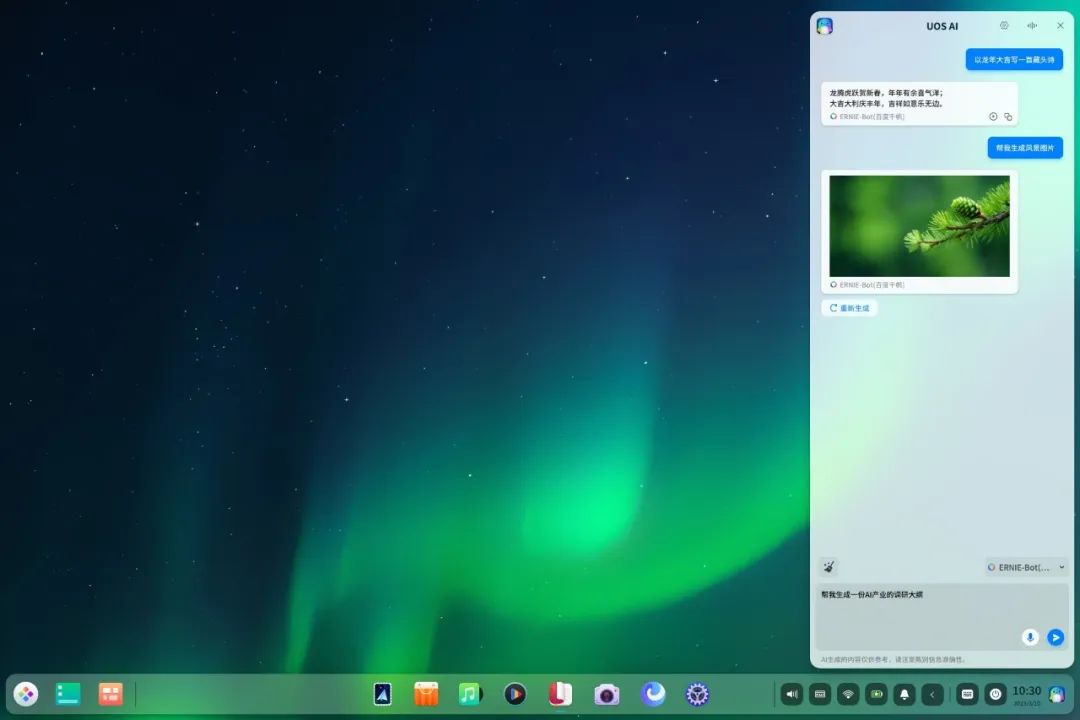Screen dimensions: 1080x720
Task: Open the power shutdown button in tray
Action: 995,694
